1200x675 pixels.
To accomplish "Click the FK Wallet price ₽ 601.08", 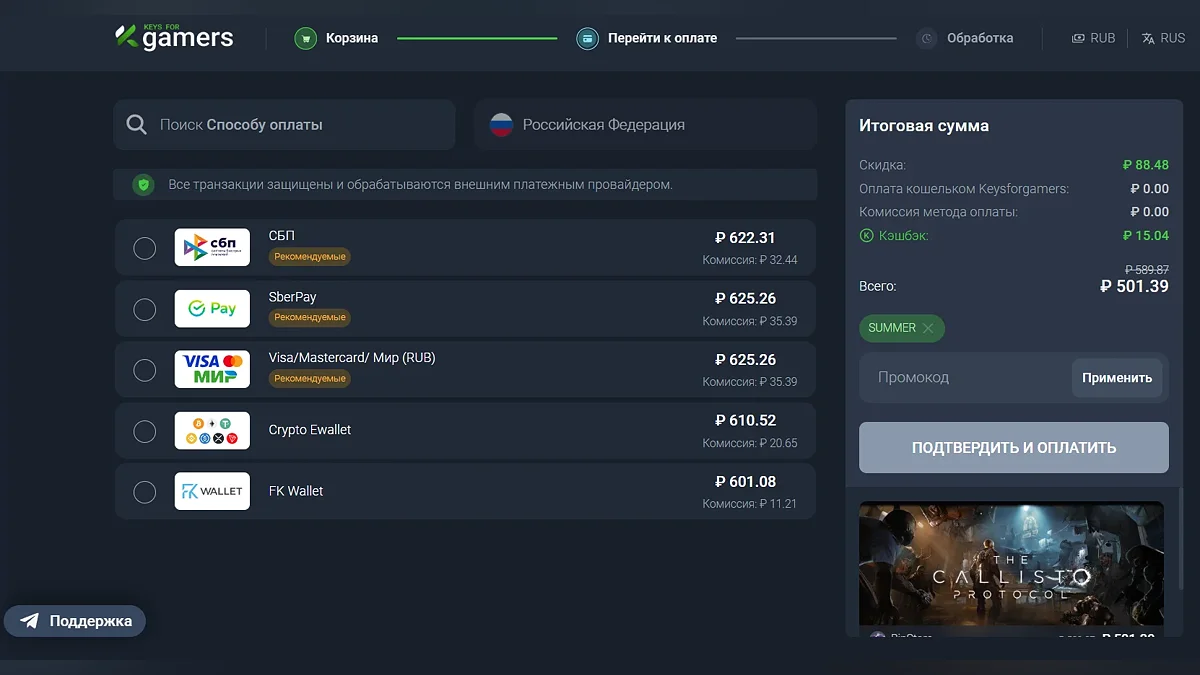I will coord(745,482).
